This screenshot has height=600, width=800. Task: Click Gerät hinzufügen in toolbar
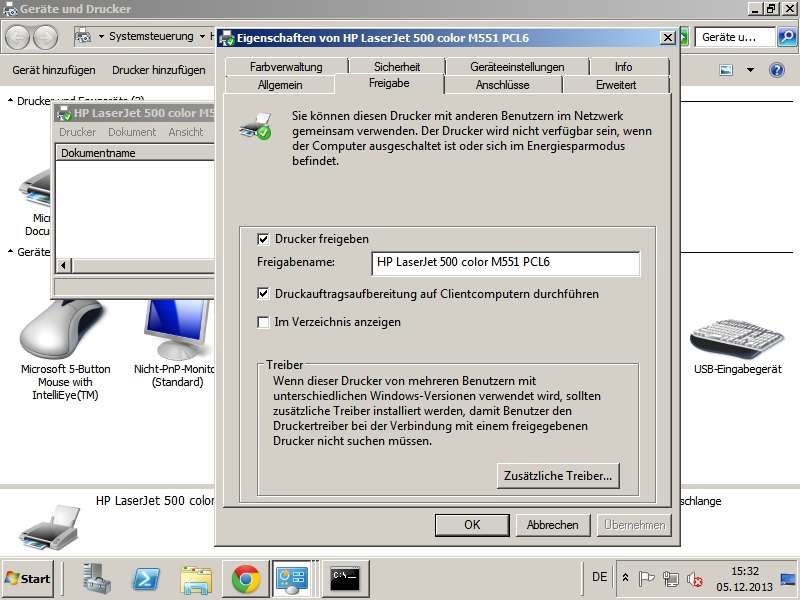(54, 70)
